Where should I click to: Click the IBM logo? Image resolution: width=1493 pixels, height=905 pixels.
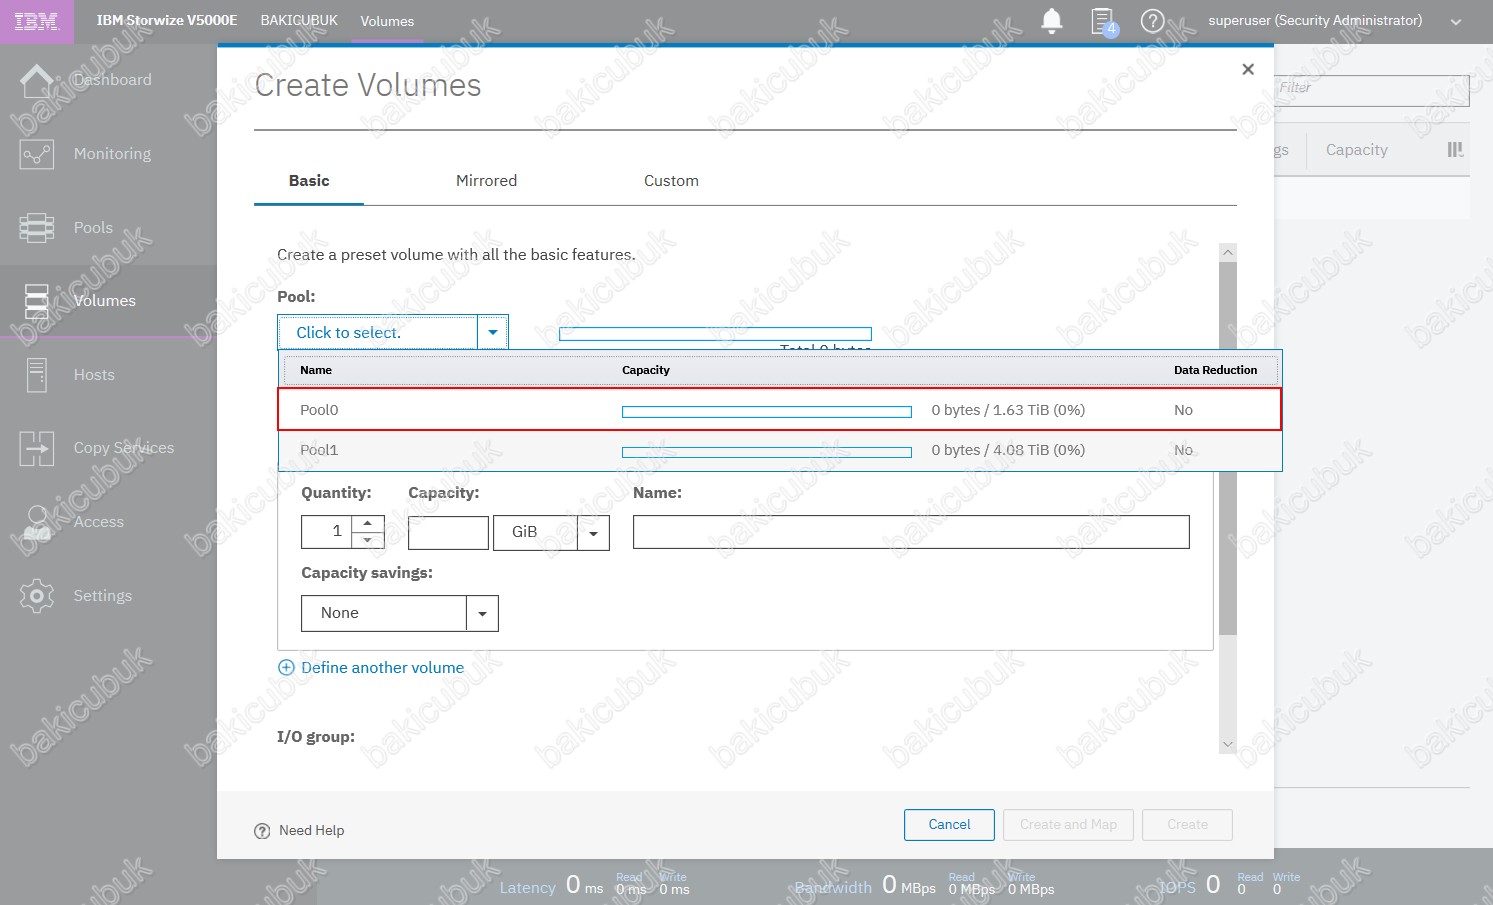tap(37, 21)
